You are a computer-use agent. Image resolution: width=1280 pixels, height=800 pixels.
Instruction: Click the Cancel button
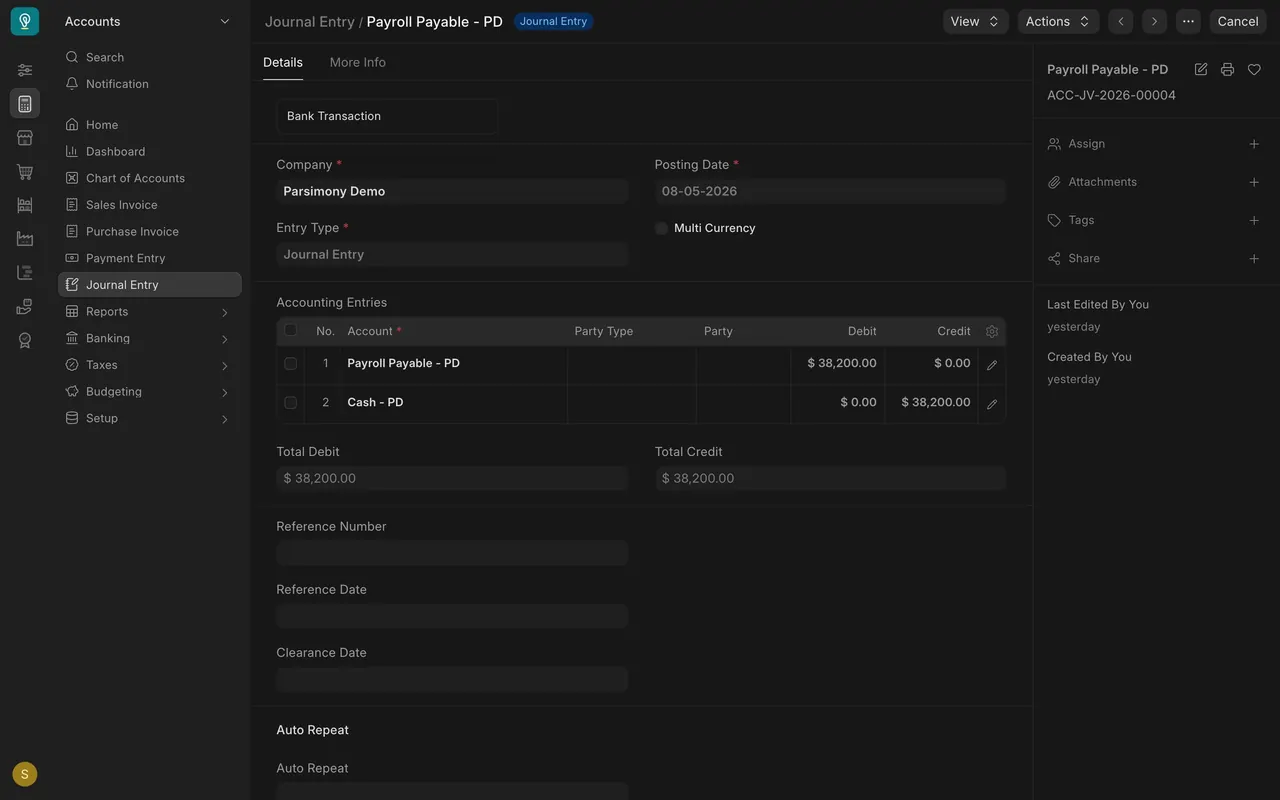coord(1238,21)
